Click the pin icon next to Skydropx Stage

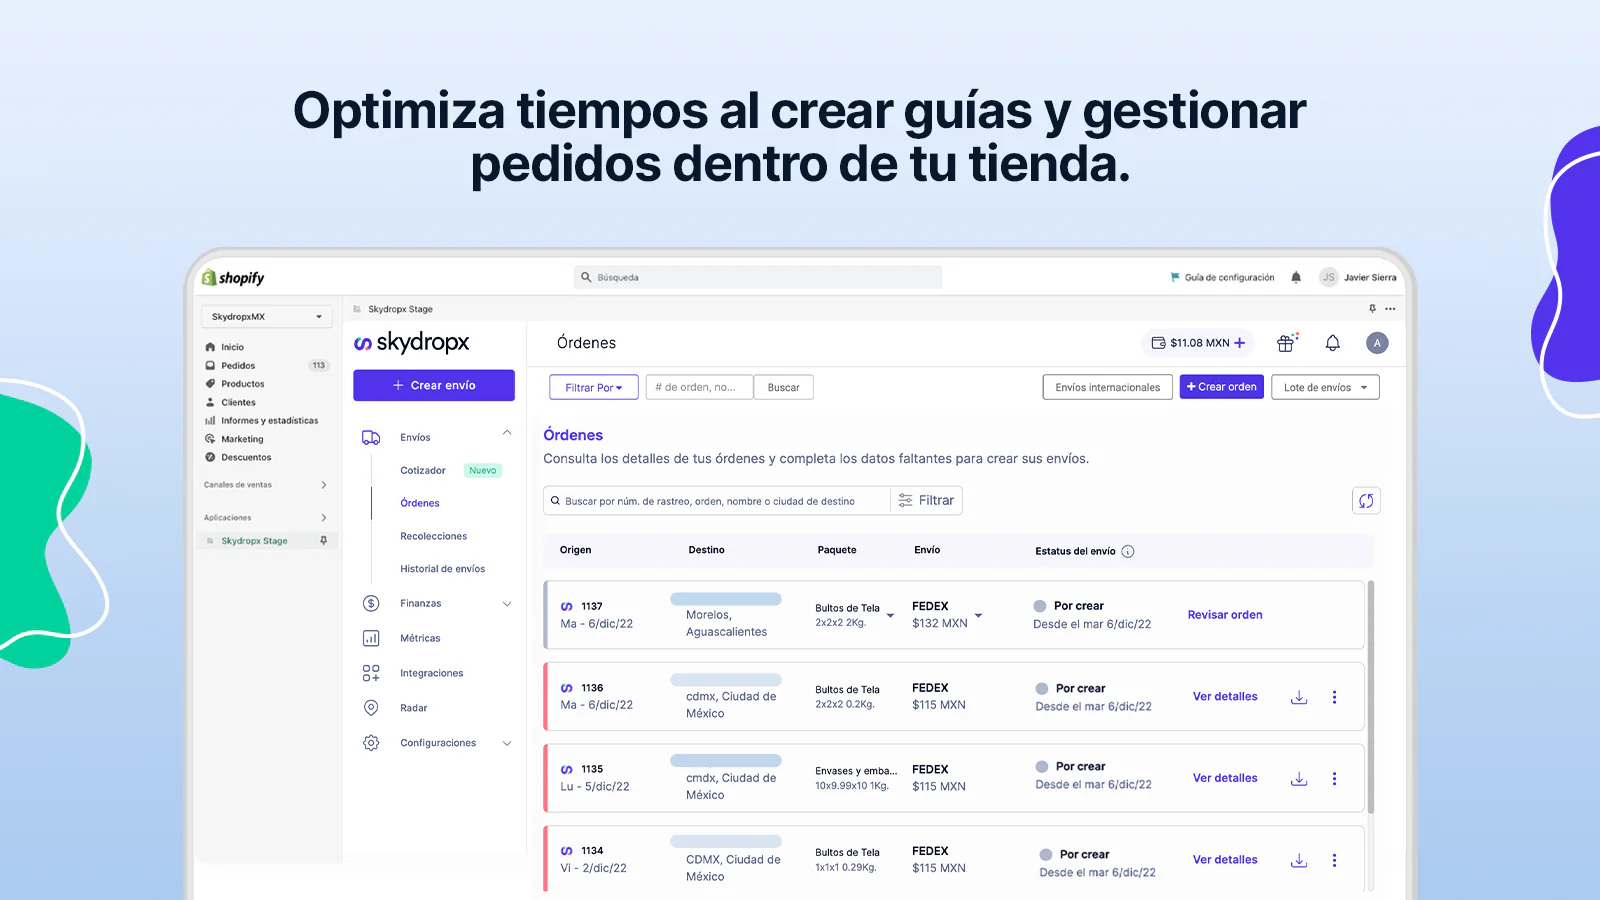click(323, 540)
